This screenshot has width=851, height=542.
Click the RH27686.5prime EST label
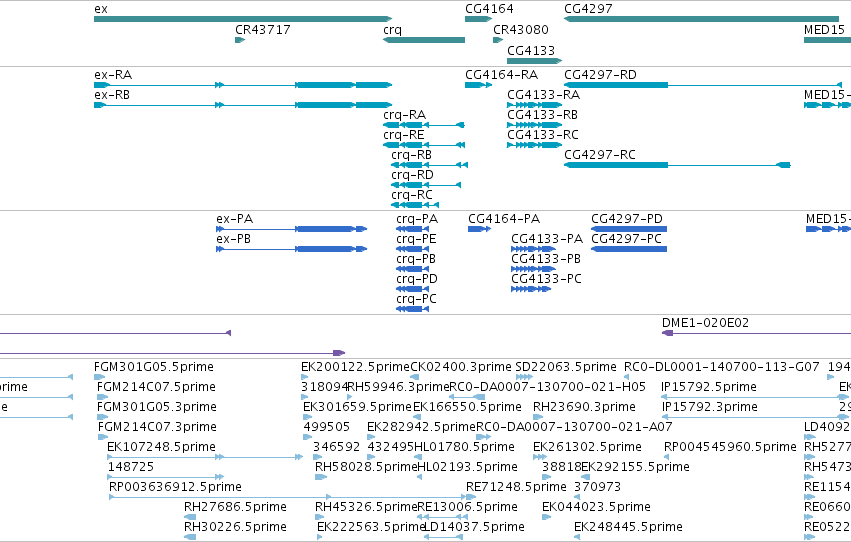click(x=235, y=507)
